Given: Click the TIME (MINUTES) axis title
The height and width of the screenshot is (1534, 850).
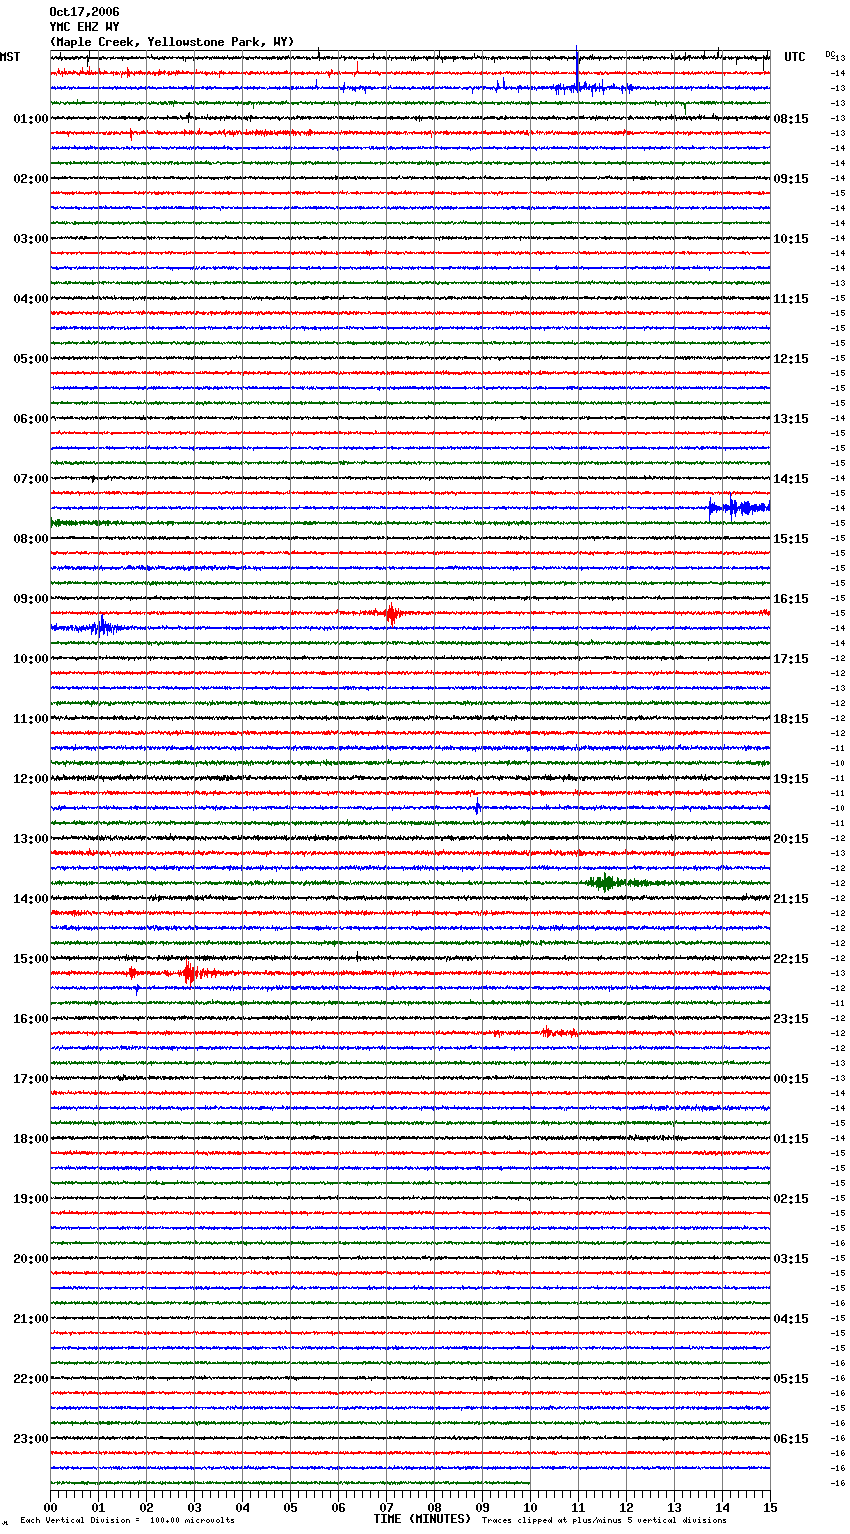Looking at the screenshot, I should 422,1519.
